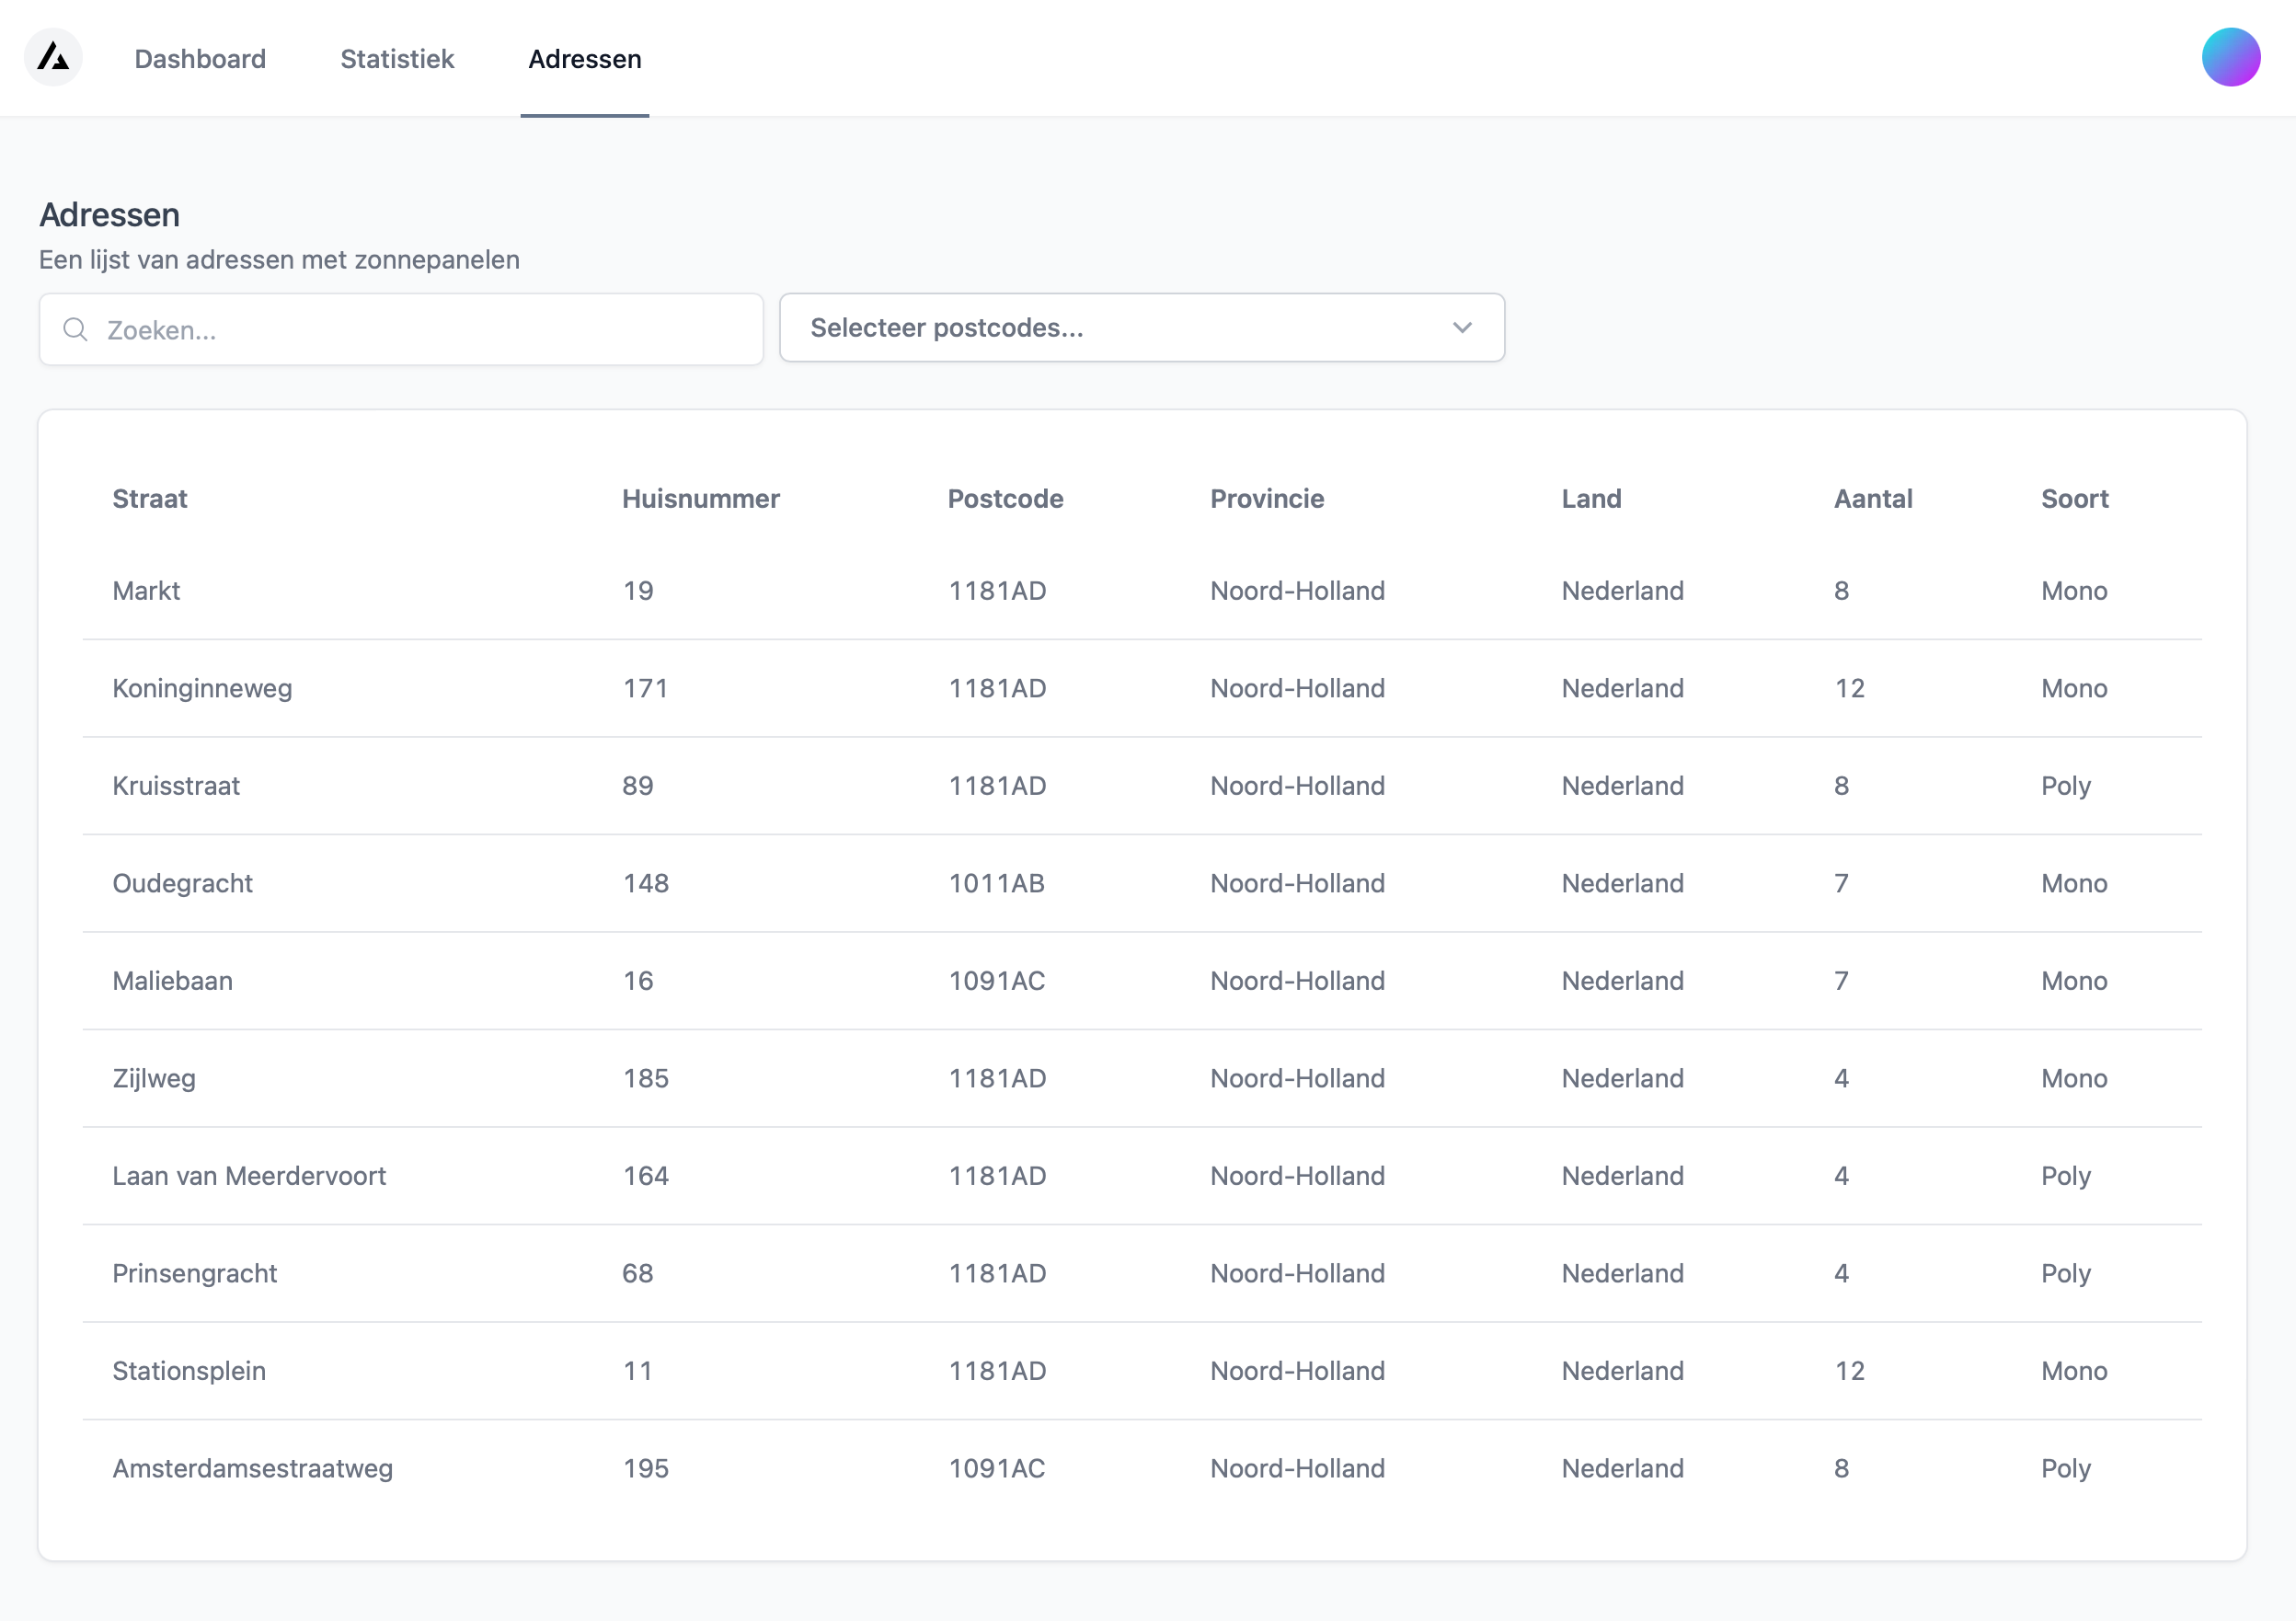Click the Adressen page heading
Viewport: 2296px width, 1621px height.
109,215
